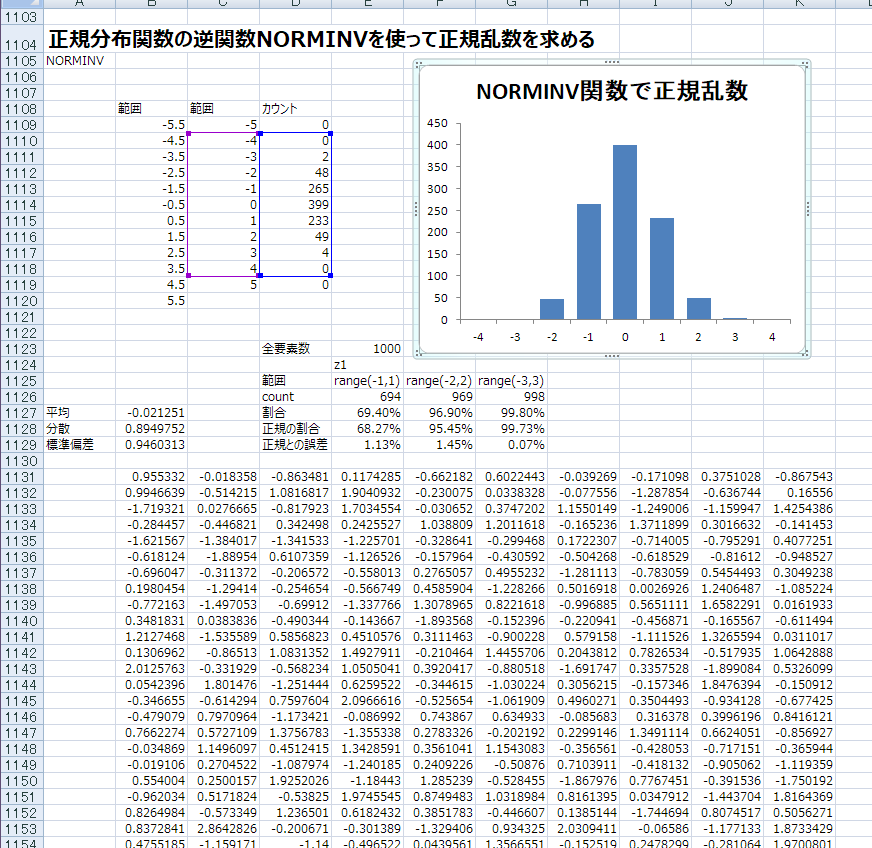
Task: Select the cell showing 1000
Action: point(368,349)
